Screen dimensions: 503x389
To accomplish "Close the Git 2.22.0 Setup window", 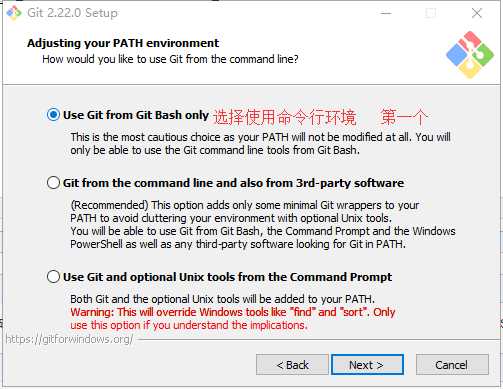I will click(x=477, y=13).
